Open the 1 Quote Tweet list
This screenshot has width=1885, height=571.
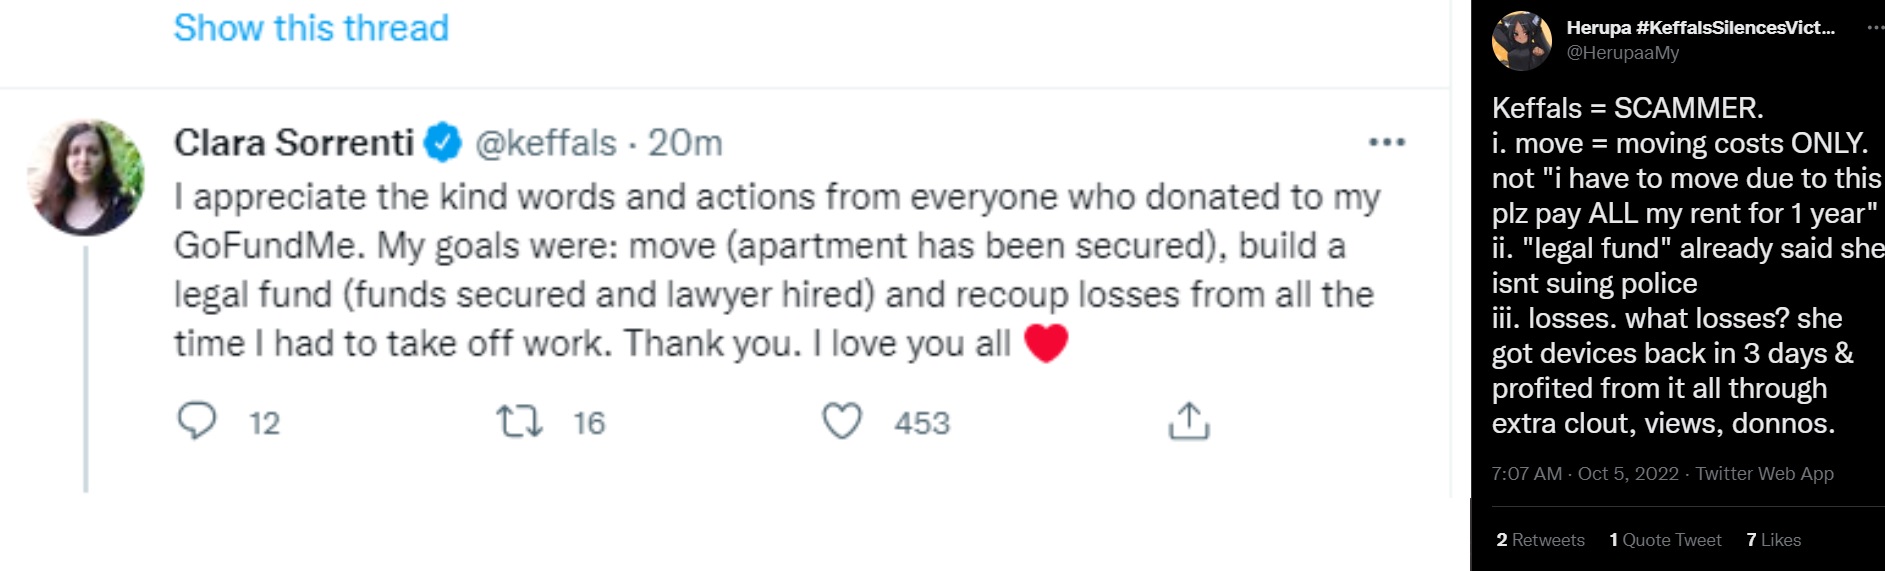tap(1665, 540)
